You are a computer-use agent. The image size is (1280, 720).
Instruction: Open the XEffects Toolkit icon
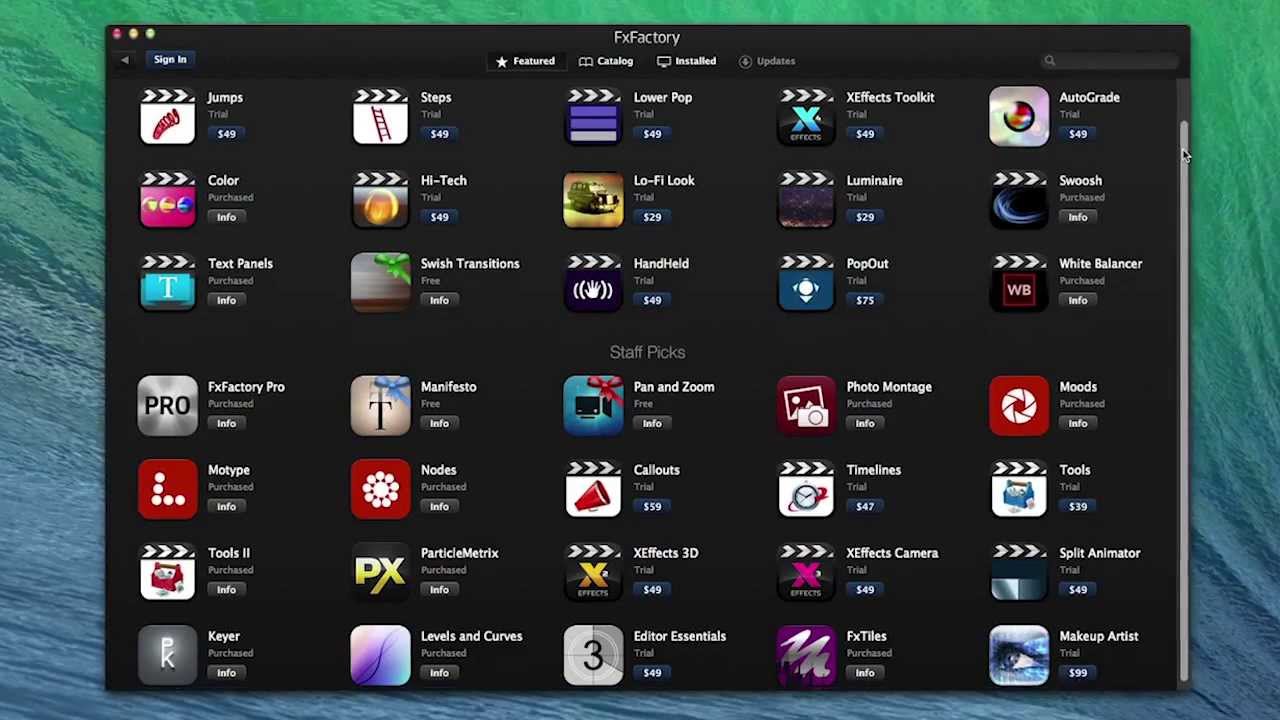(806, 117)
